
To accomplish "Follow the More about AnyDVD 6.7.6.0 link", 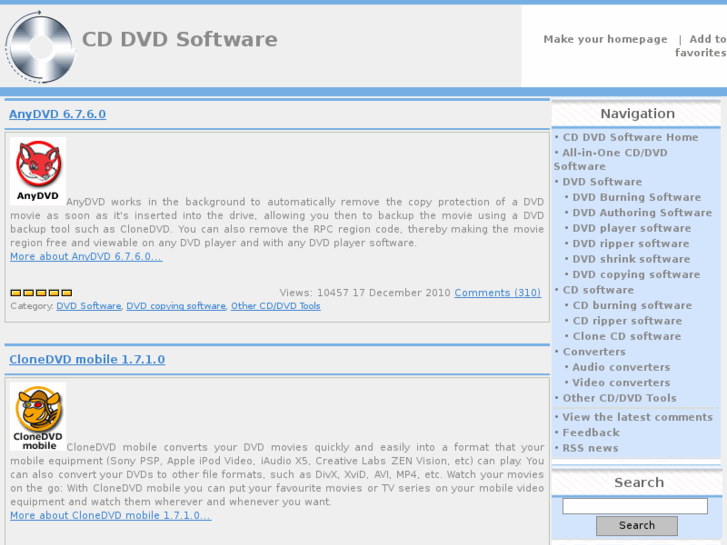I will coord(86,256).
